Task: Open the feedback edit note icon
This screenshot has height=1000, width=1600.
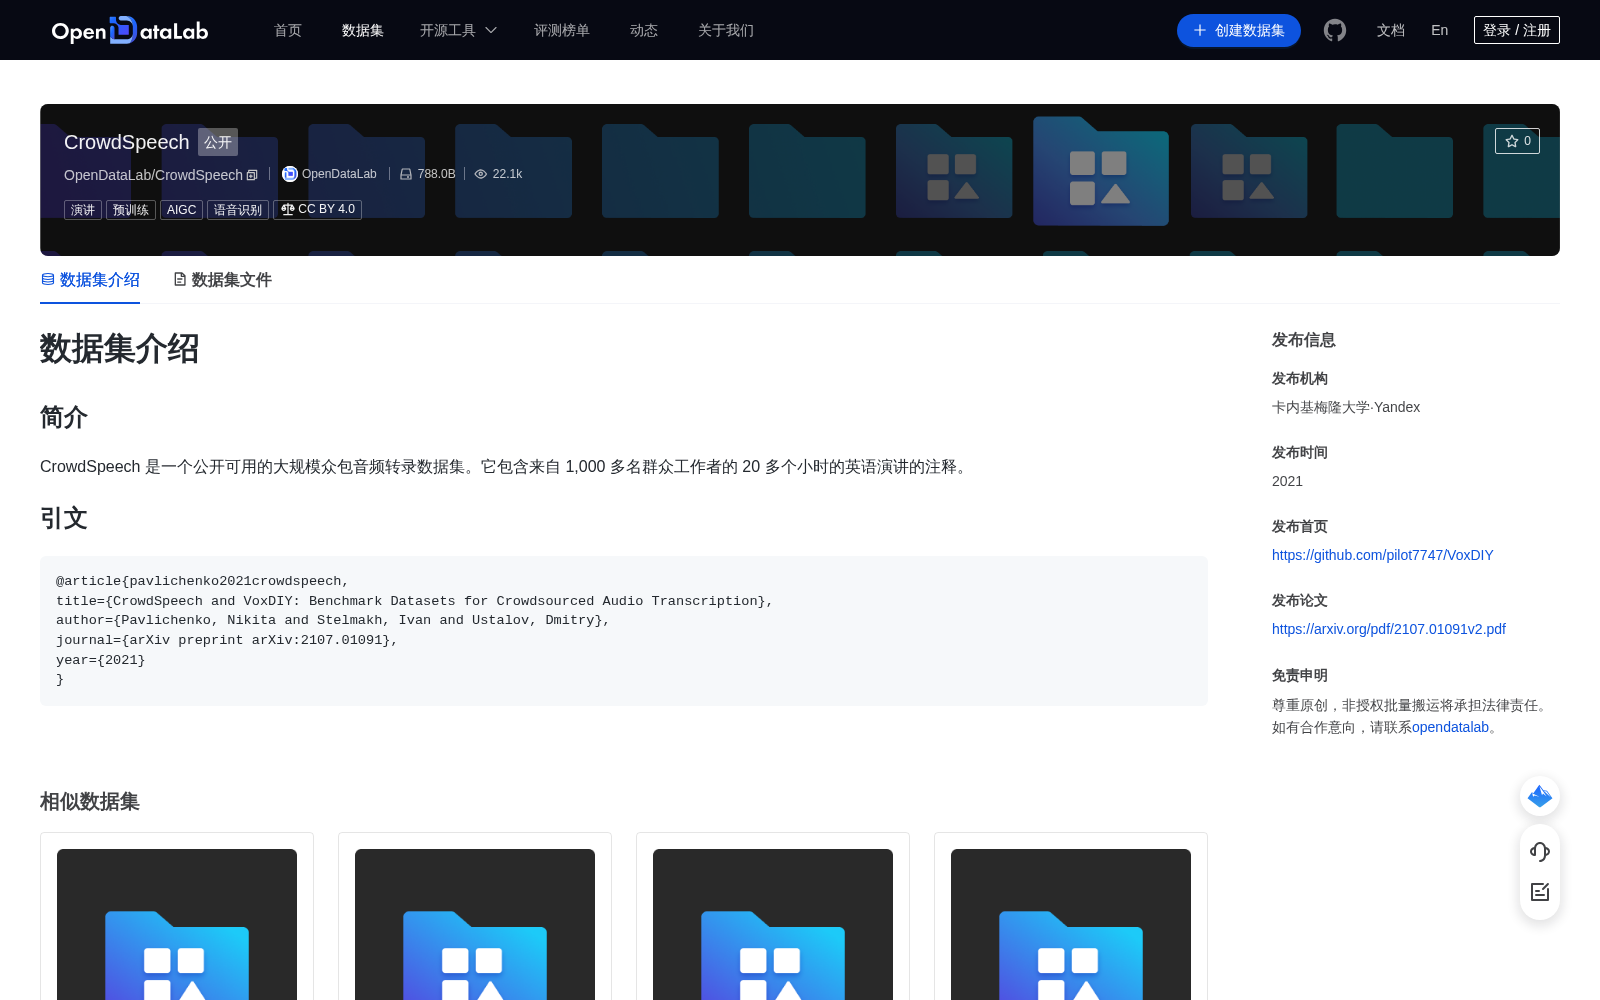Action: coord(1540,892)
